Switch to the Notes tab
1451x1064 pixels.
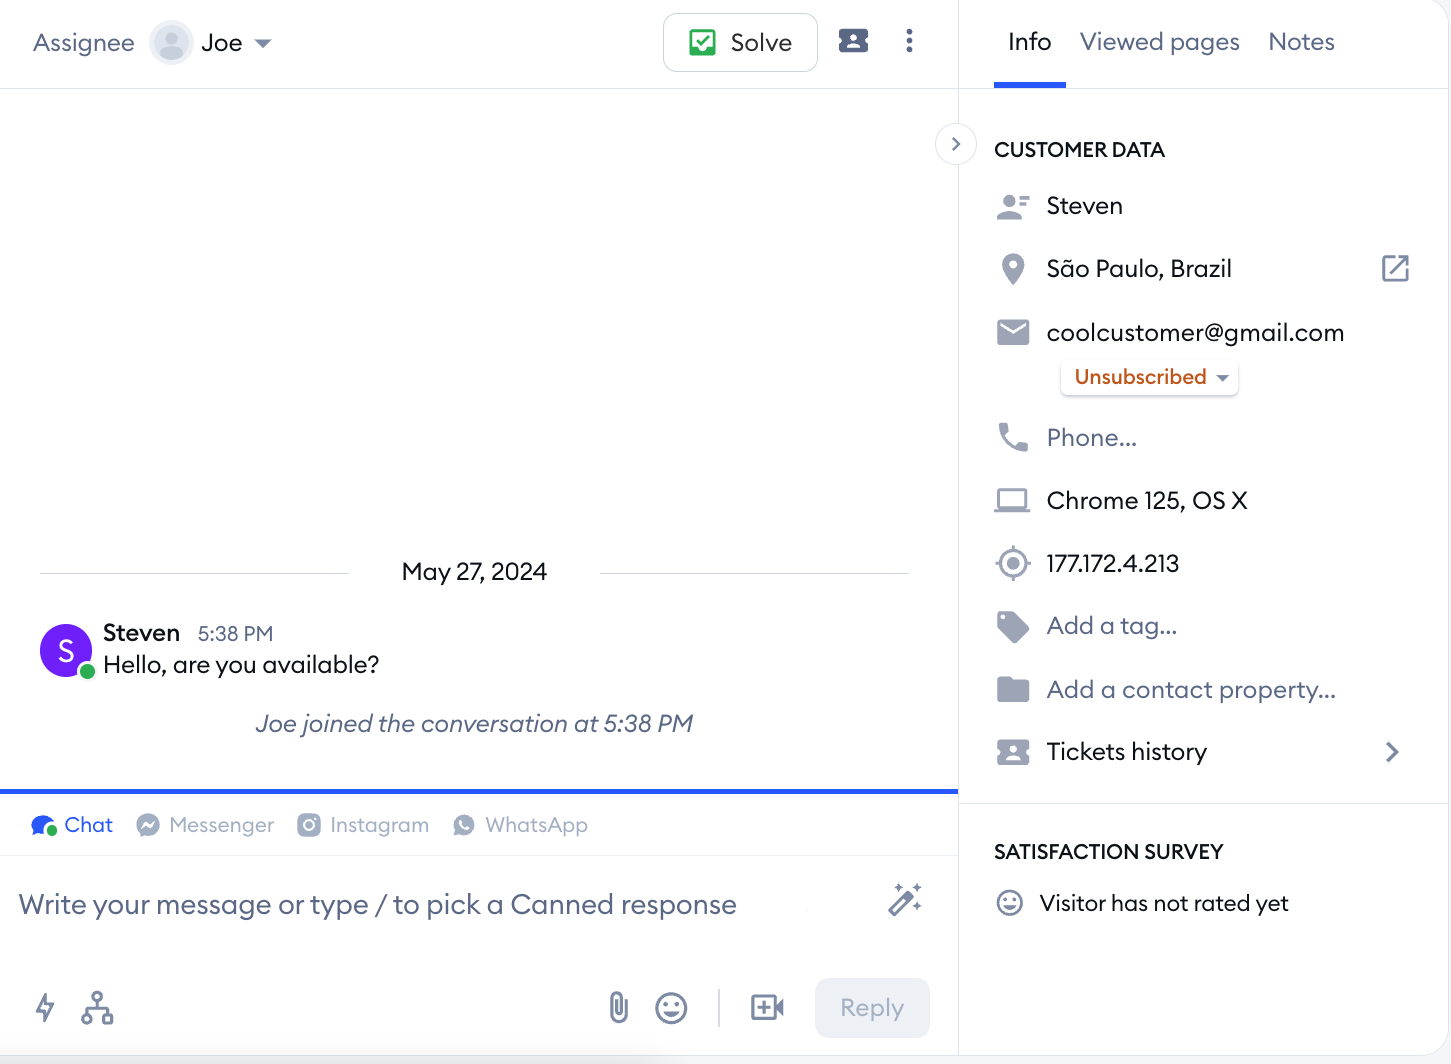1302,42
